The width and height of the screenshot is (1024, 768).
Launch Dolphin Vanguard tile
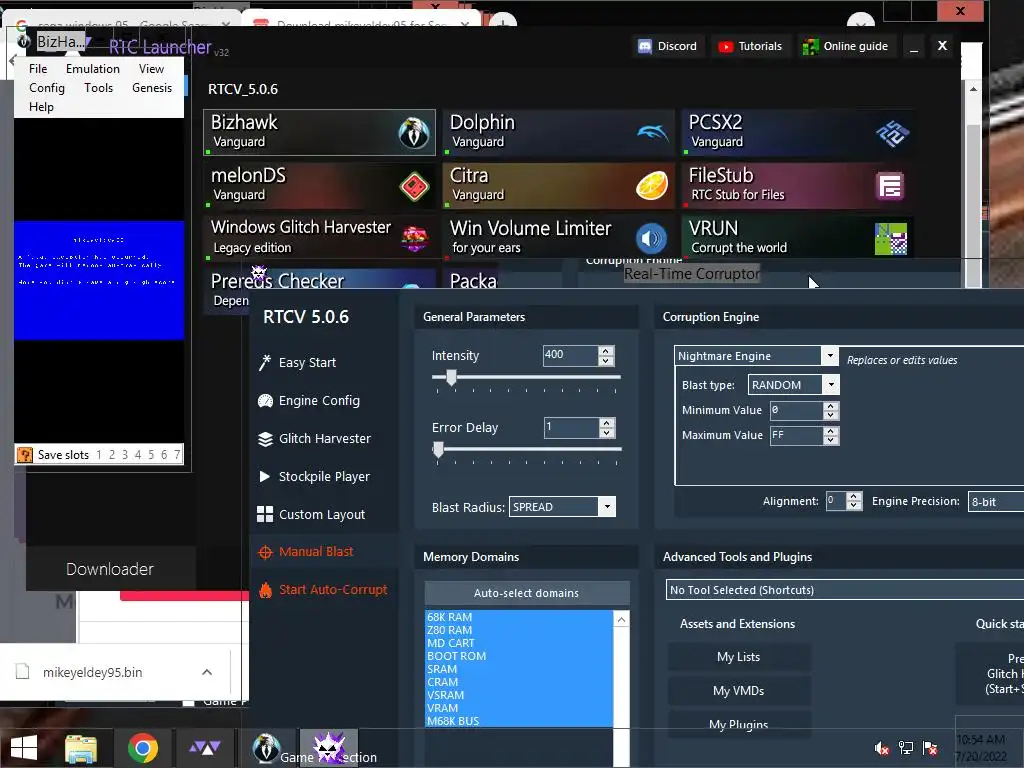pyautogui.click(x=558, y=133)
